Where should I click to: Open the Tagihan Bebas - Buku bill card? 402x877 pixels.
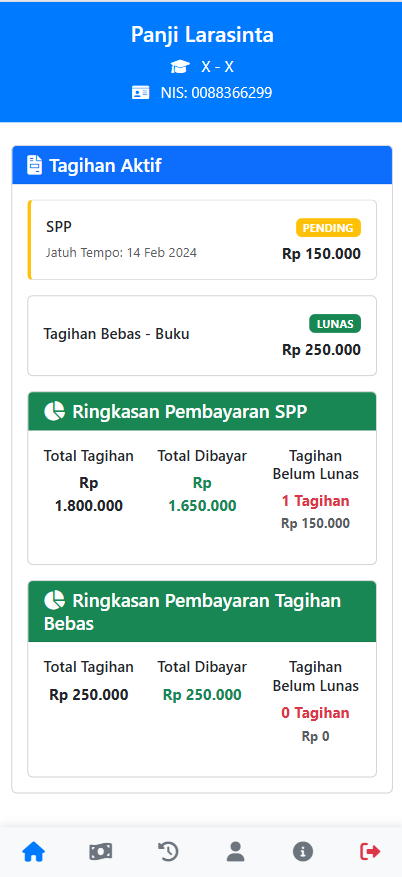202,336
